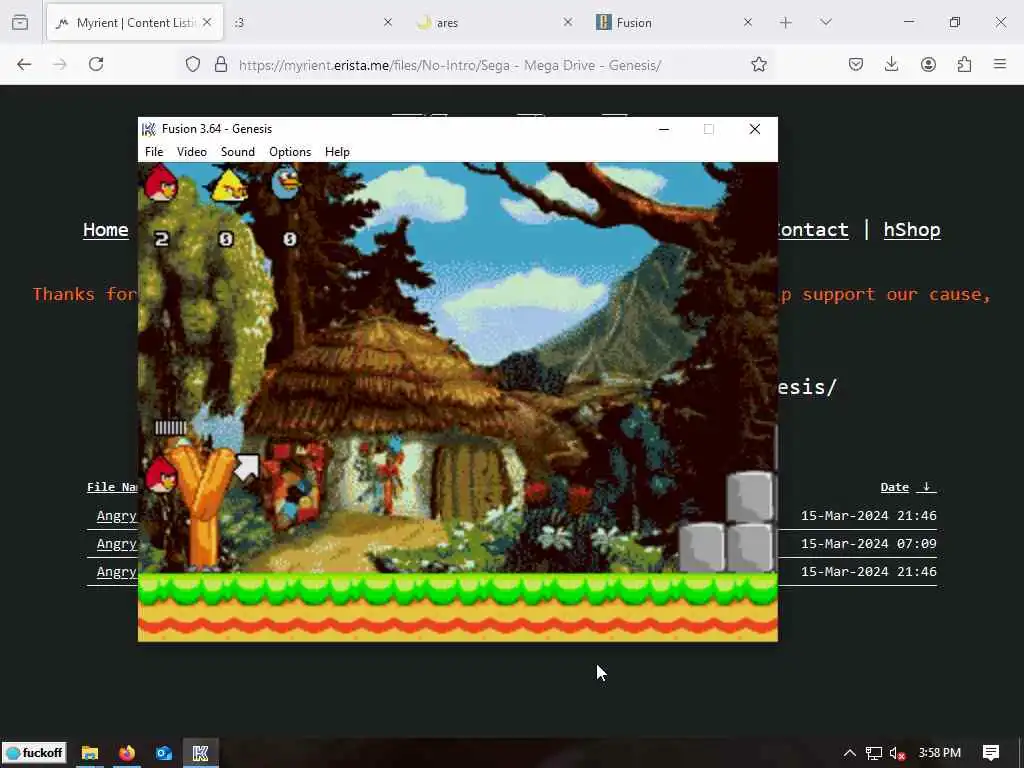Open the Firefox account icon
The image size is (1024, 768).
point(928,64)
